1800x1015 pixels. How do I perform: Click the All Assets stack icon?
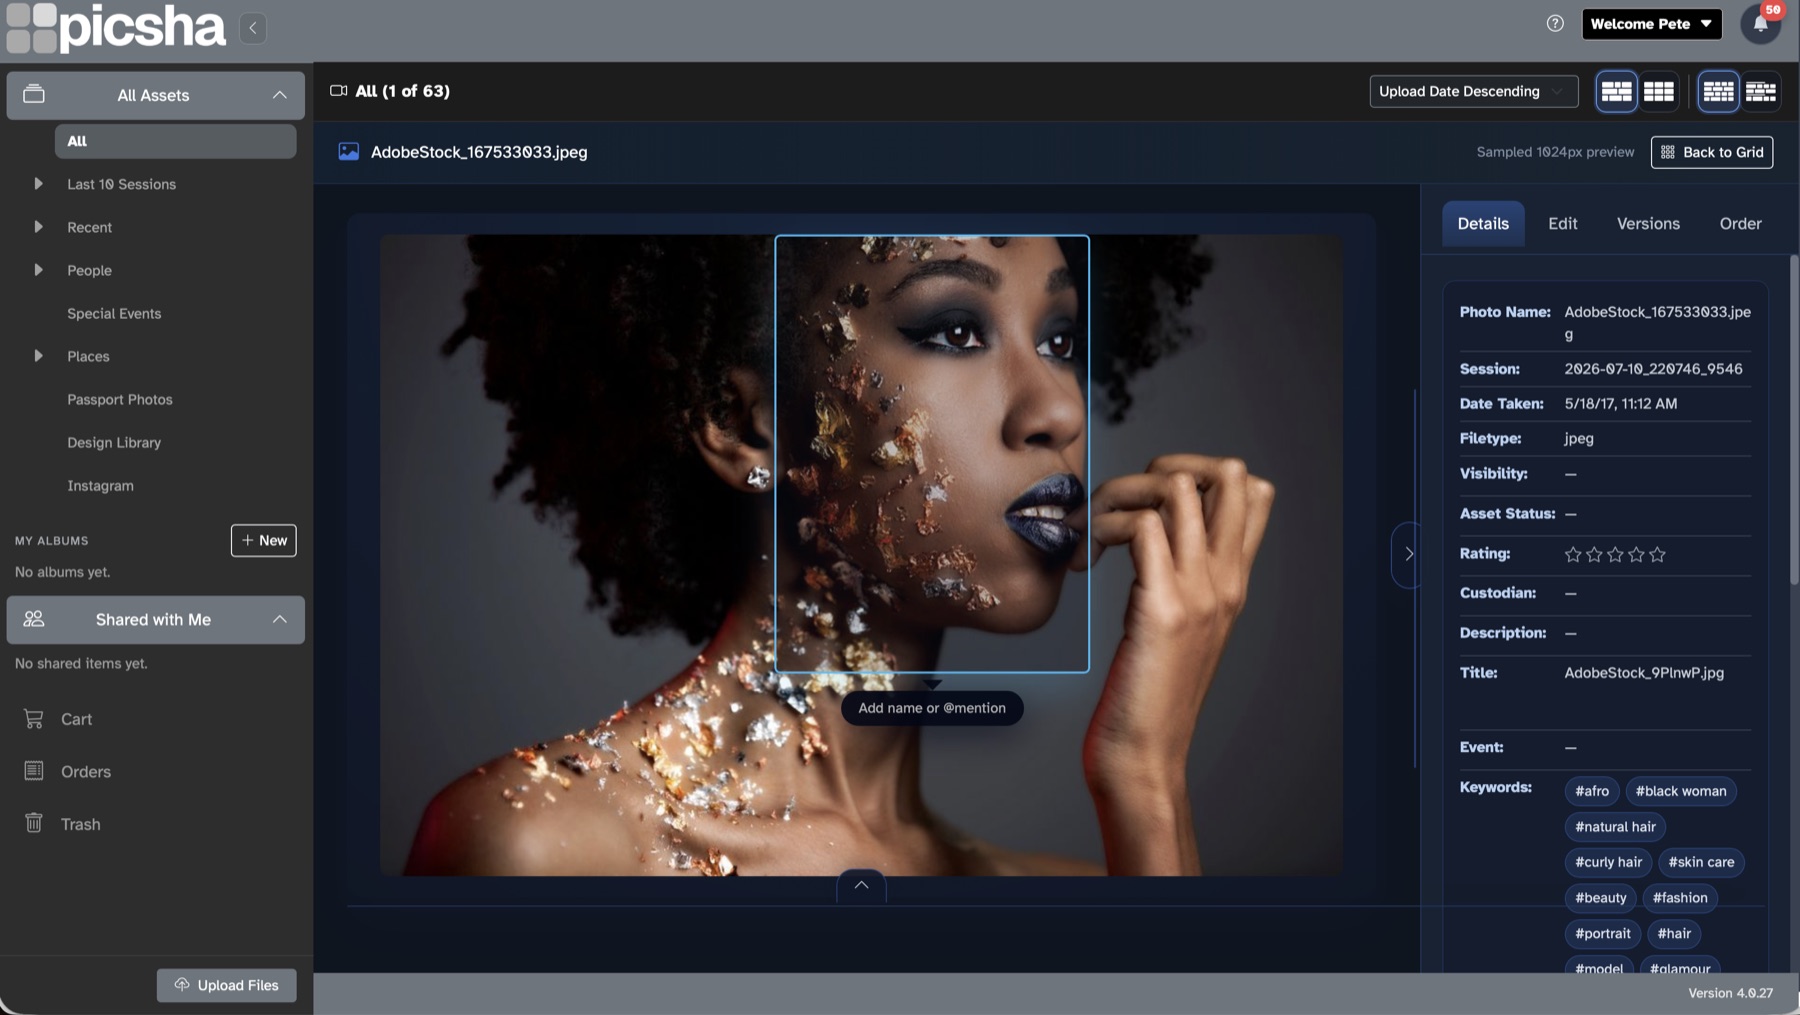pos(34,94)
